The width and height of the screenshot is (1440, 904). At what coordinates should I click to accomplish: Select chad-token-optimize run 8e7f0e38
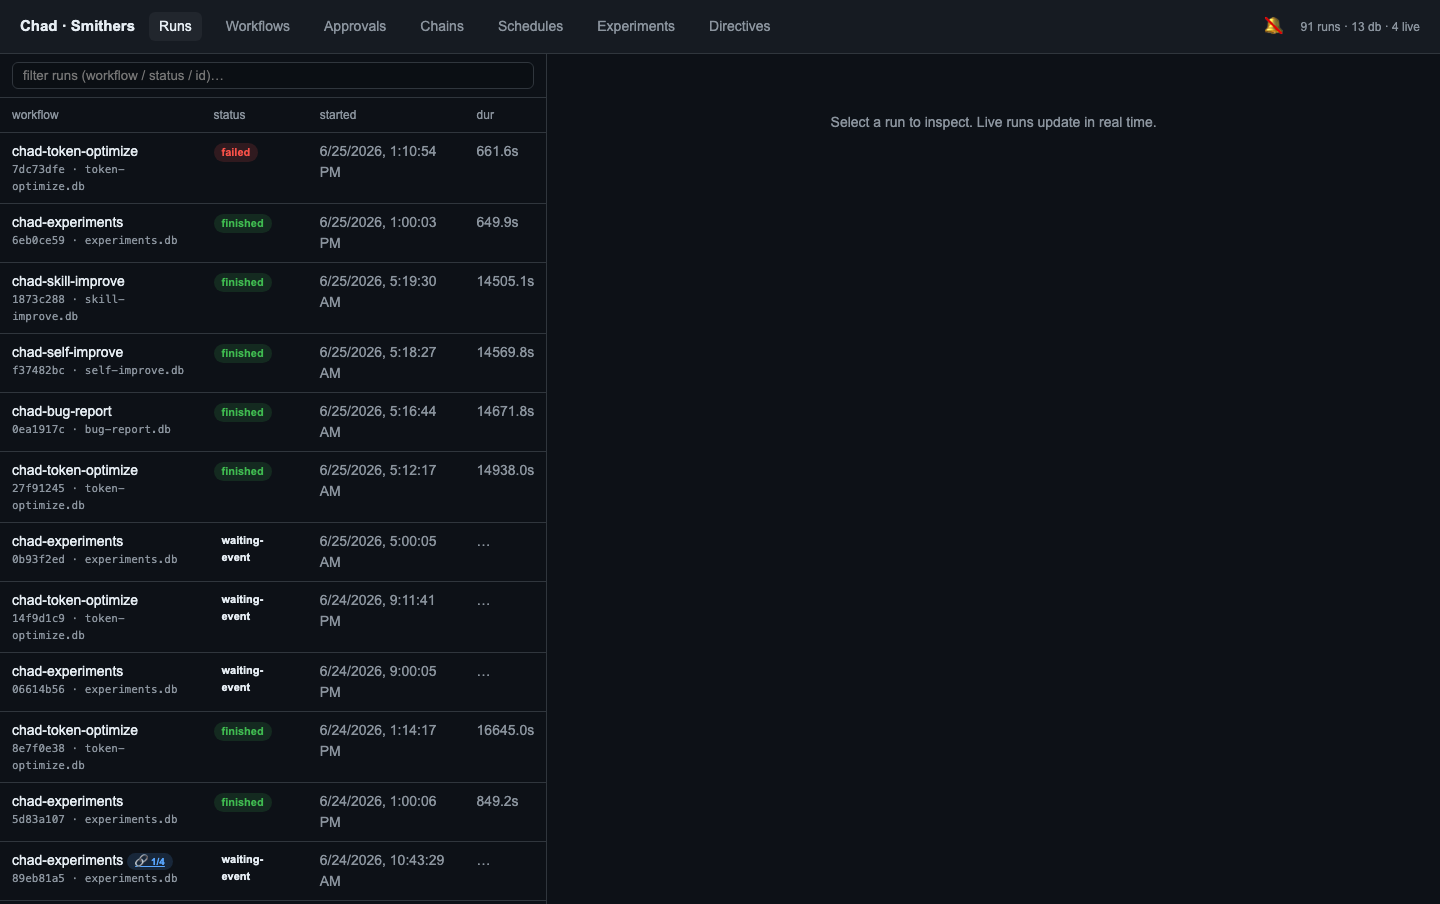click(x=273, y=747)
